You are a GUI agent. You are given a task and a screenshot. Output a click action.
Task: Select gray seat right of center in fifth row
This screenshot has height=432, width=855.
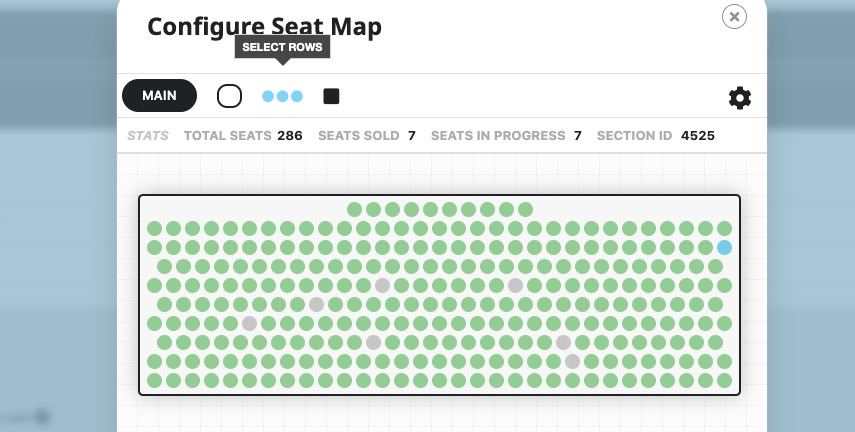pos(515,285)
